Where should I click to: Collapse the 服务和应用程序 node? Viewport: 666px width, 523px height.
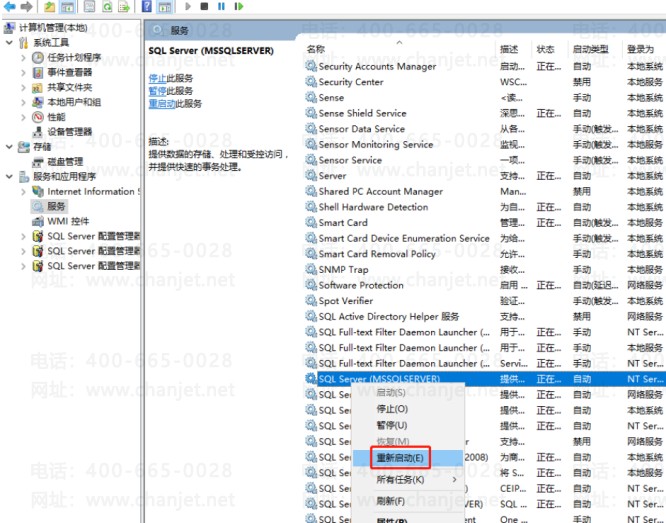click(9, 176)
